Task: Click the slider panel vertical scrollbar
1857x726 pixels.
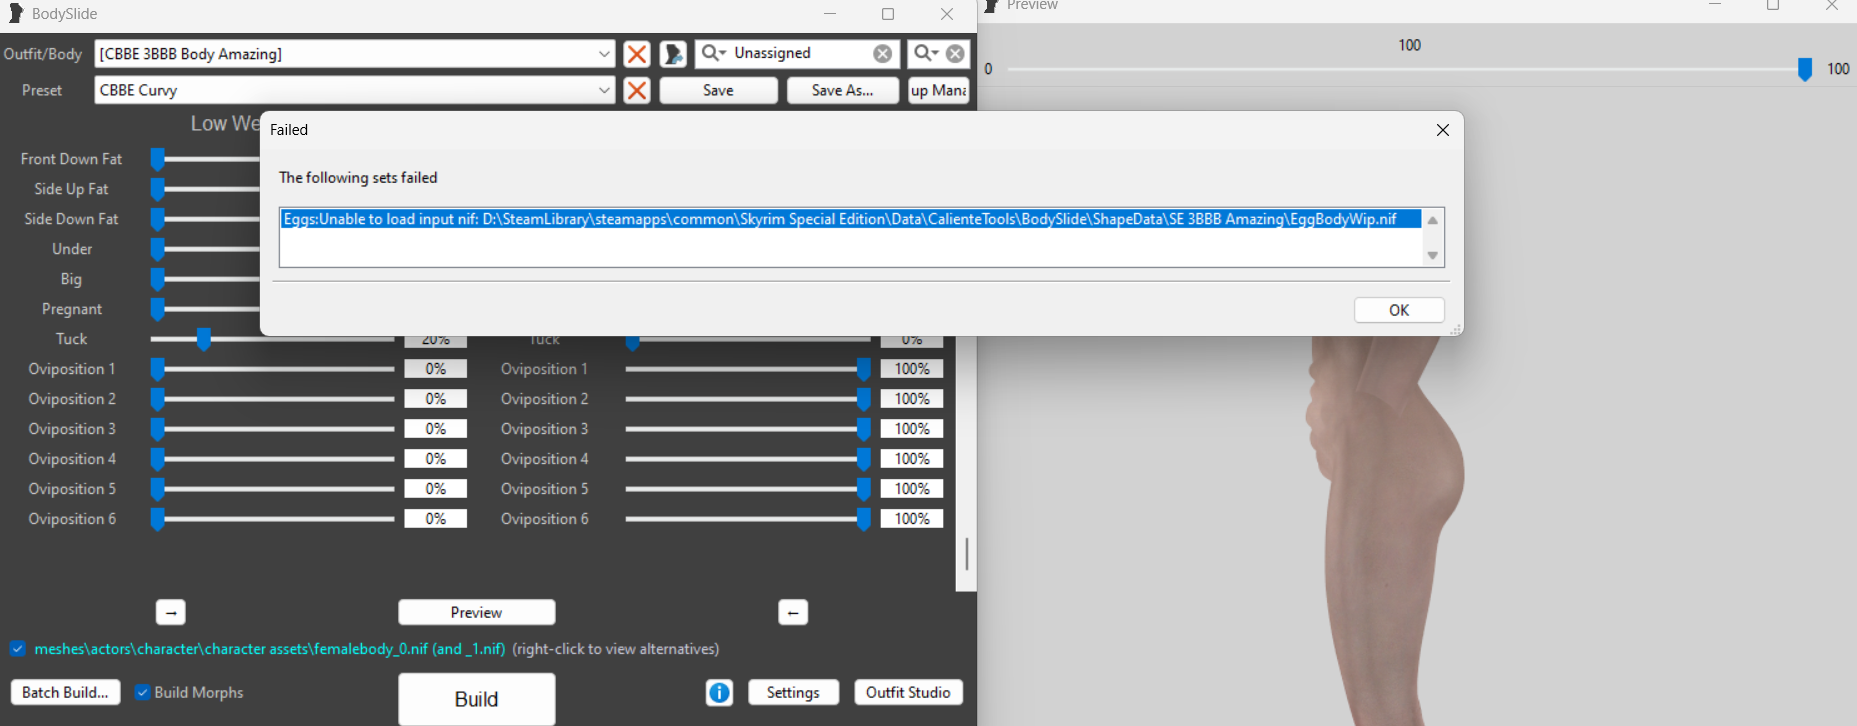Action: pos(966,553)
